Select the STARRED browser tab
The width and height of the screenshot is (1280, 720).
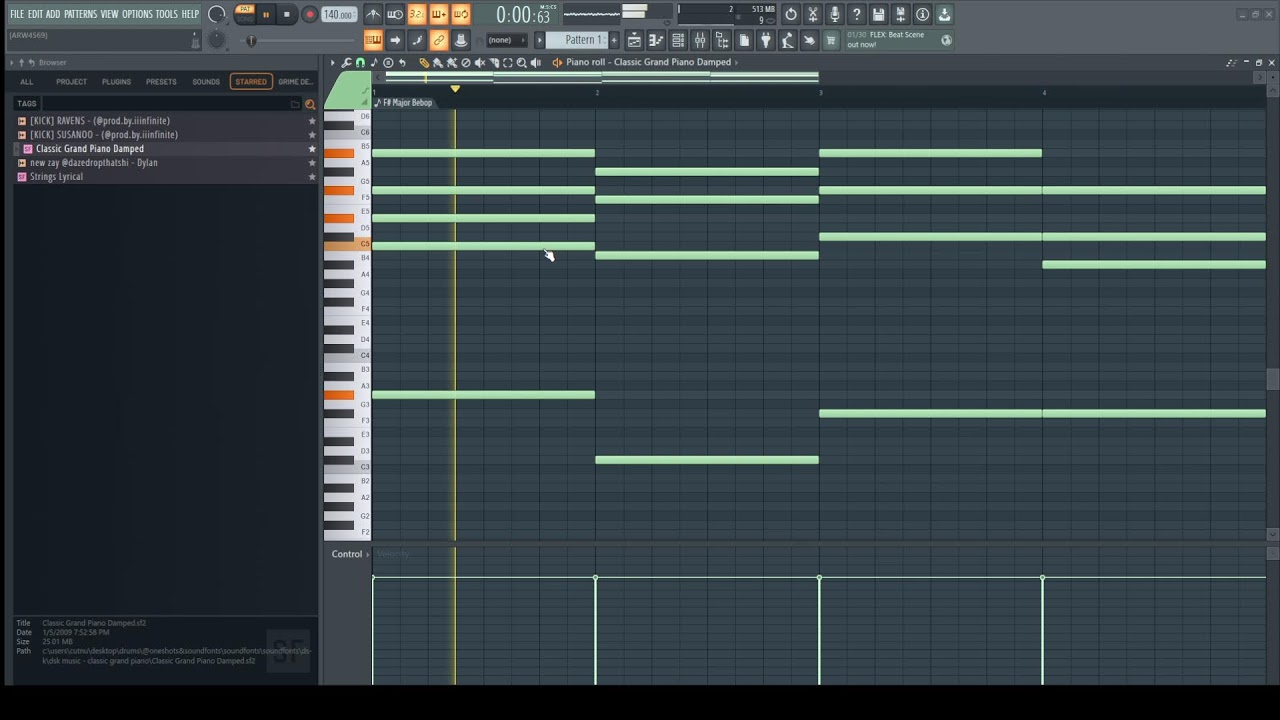(251, 82)
